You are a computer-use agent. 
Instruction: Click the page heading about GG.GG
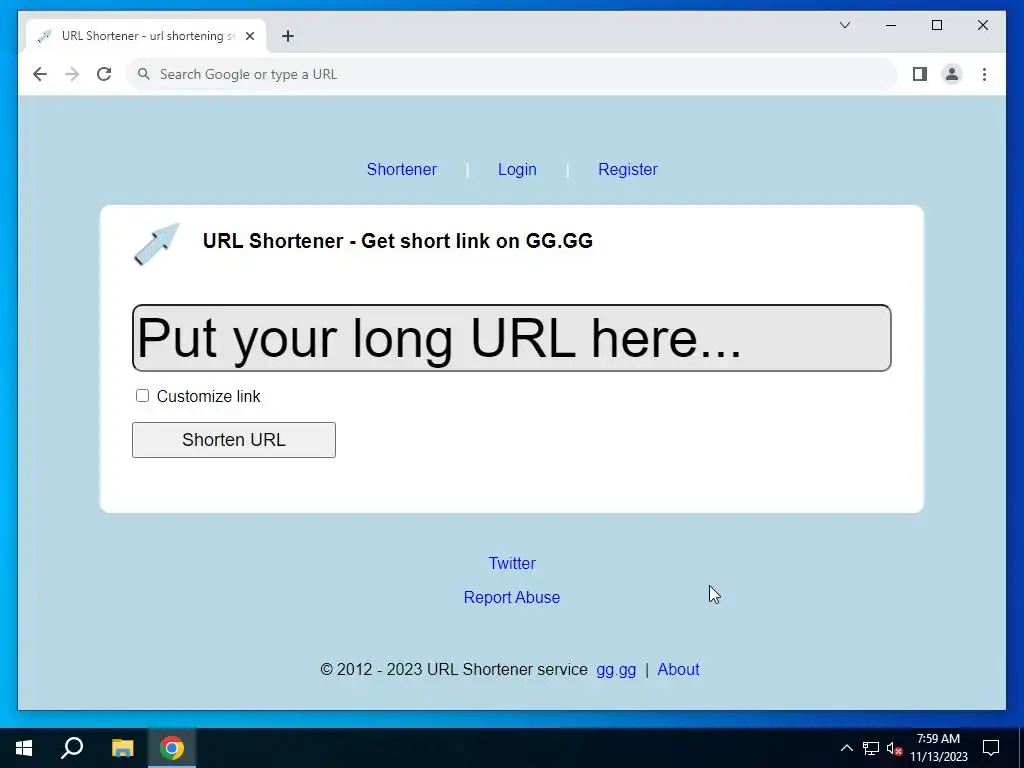398,241
